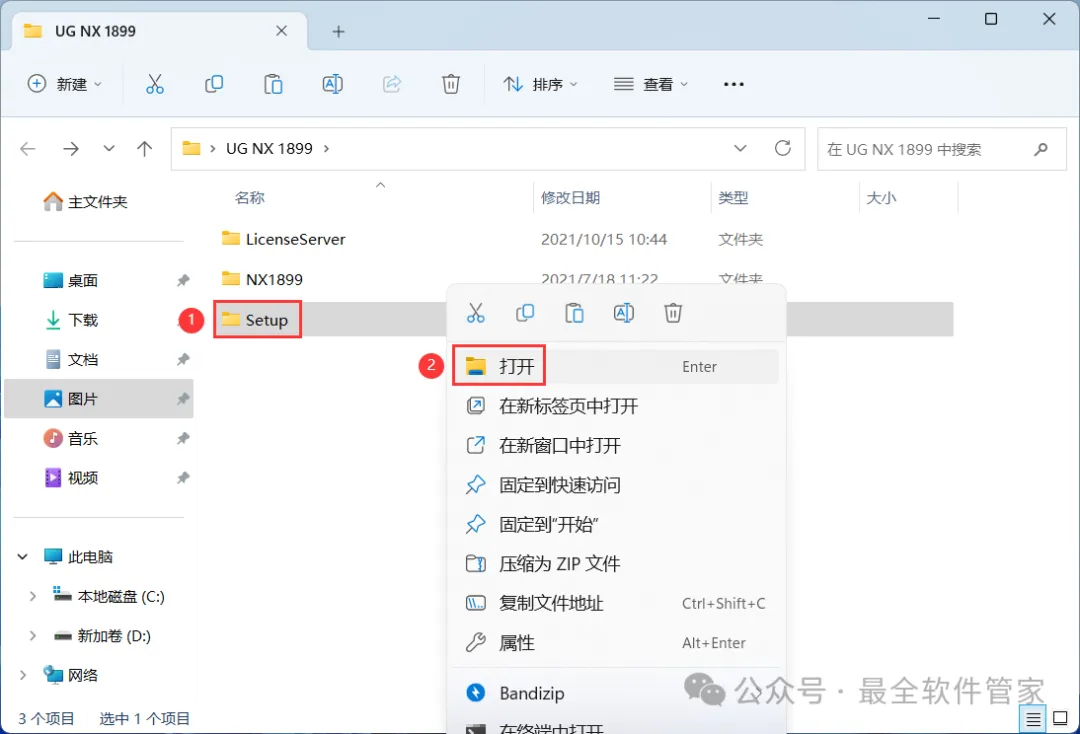This screenshot has height=734, width=1080.
Task: Open the 查看 (View) dropdown
Action: [x=651, y=84]
